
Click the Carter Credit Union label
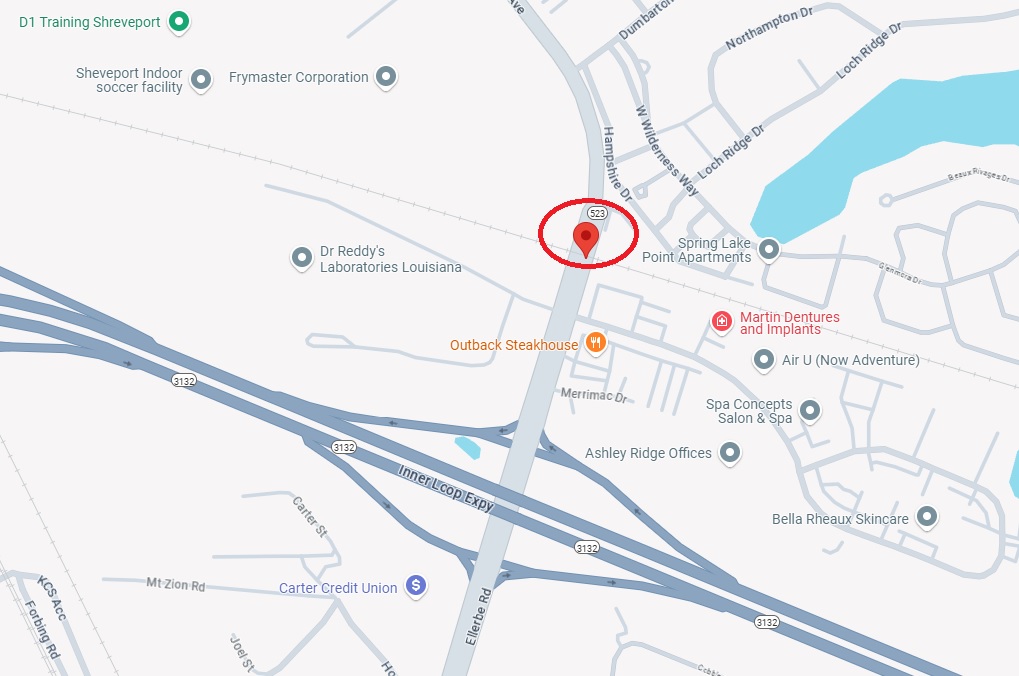click(x=338, y=588)
